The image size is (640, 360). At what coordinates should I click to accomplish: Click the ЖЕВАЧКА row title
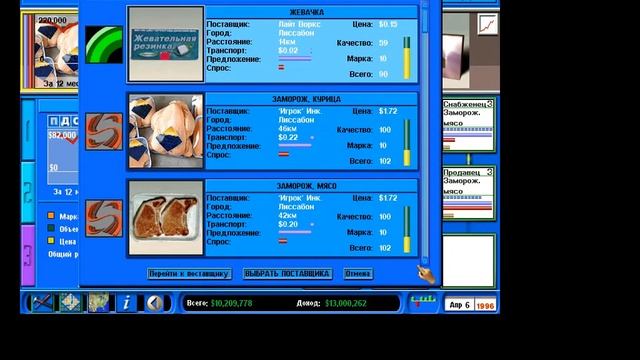307,12
